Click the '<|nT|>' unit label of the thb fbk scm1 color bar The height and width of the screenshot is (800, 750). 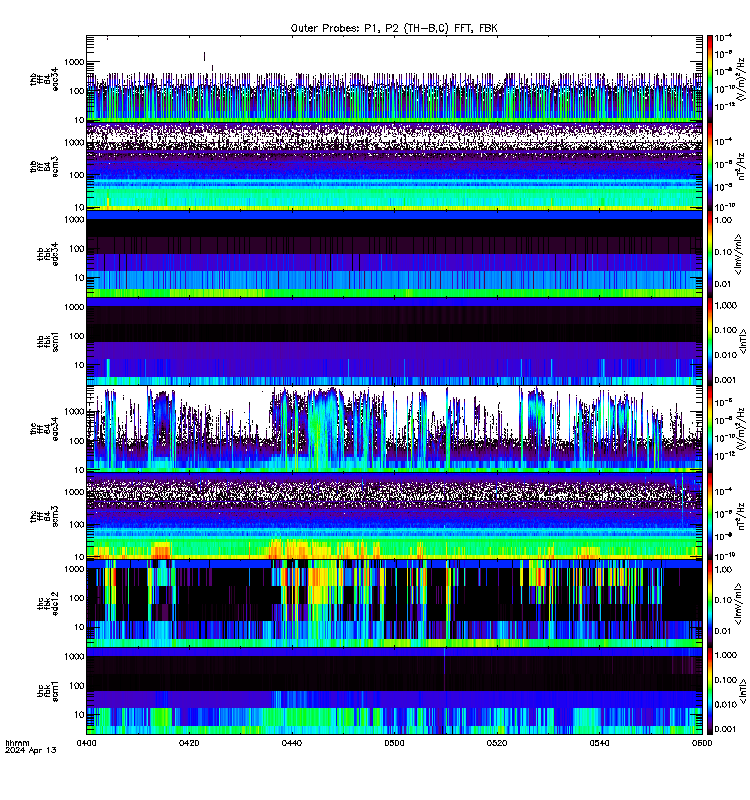(742, 341)
